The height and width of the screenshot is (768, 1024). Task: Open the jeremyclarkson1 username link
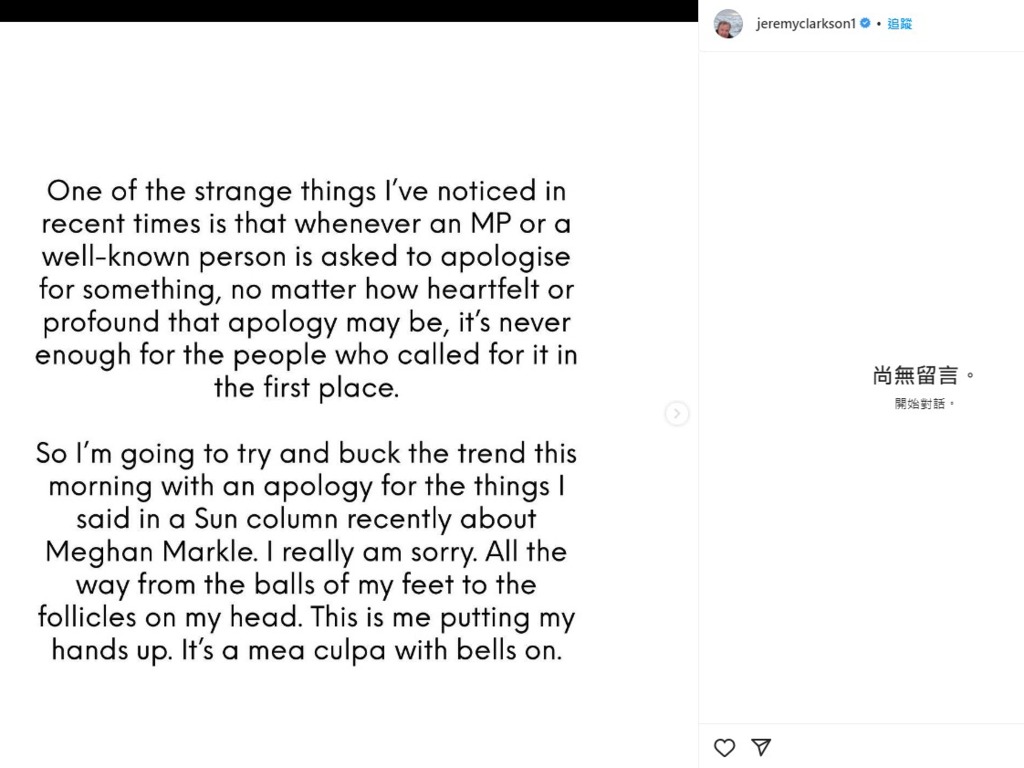coord(805,24)
